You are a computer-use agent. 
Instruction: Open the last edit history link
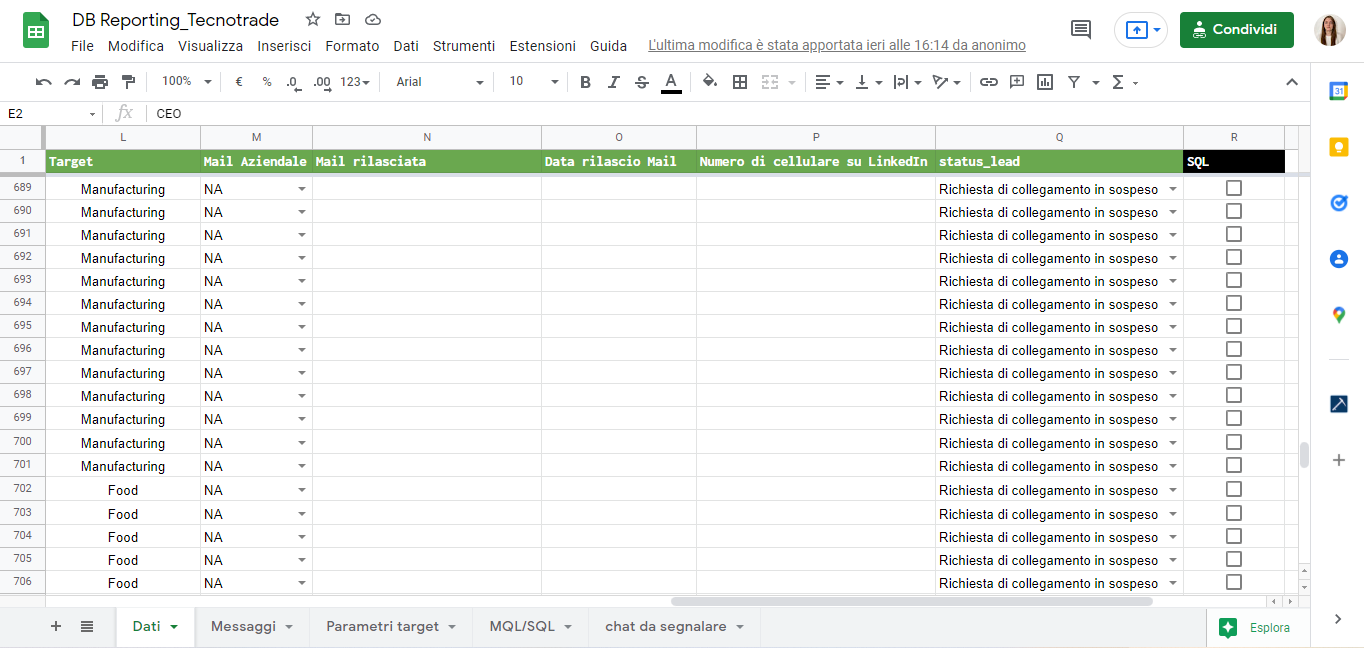click(x=837, y=46)
